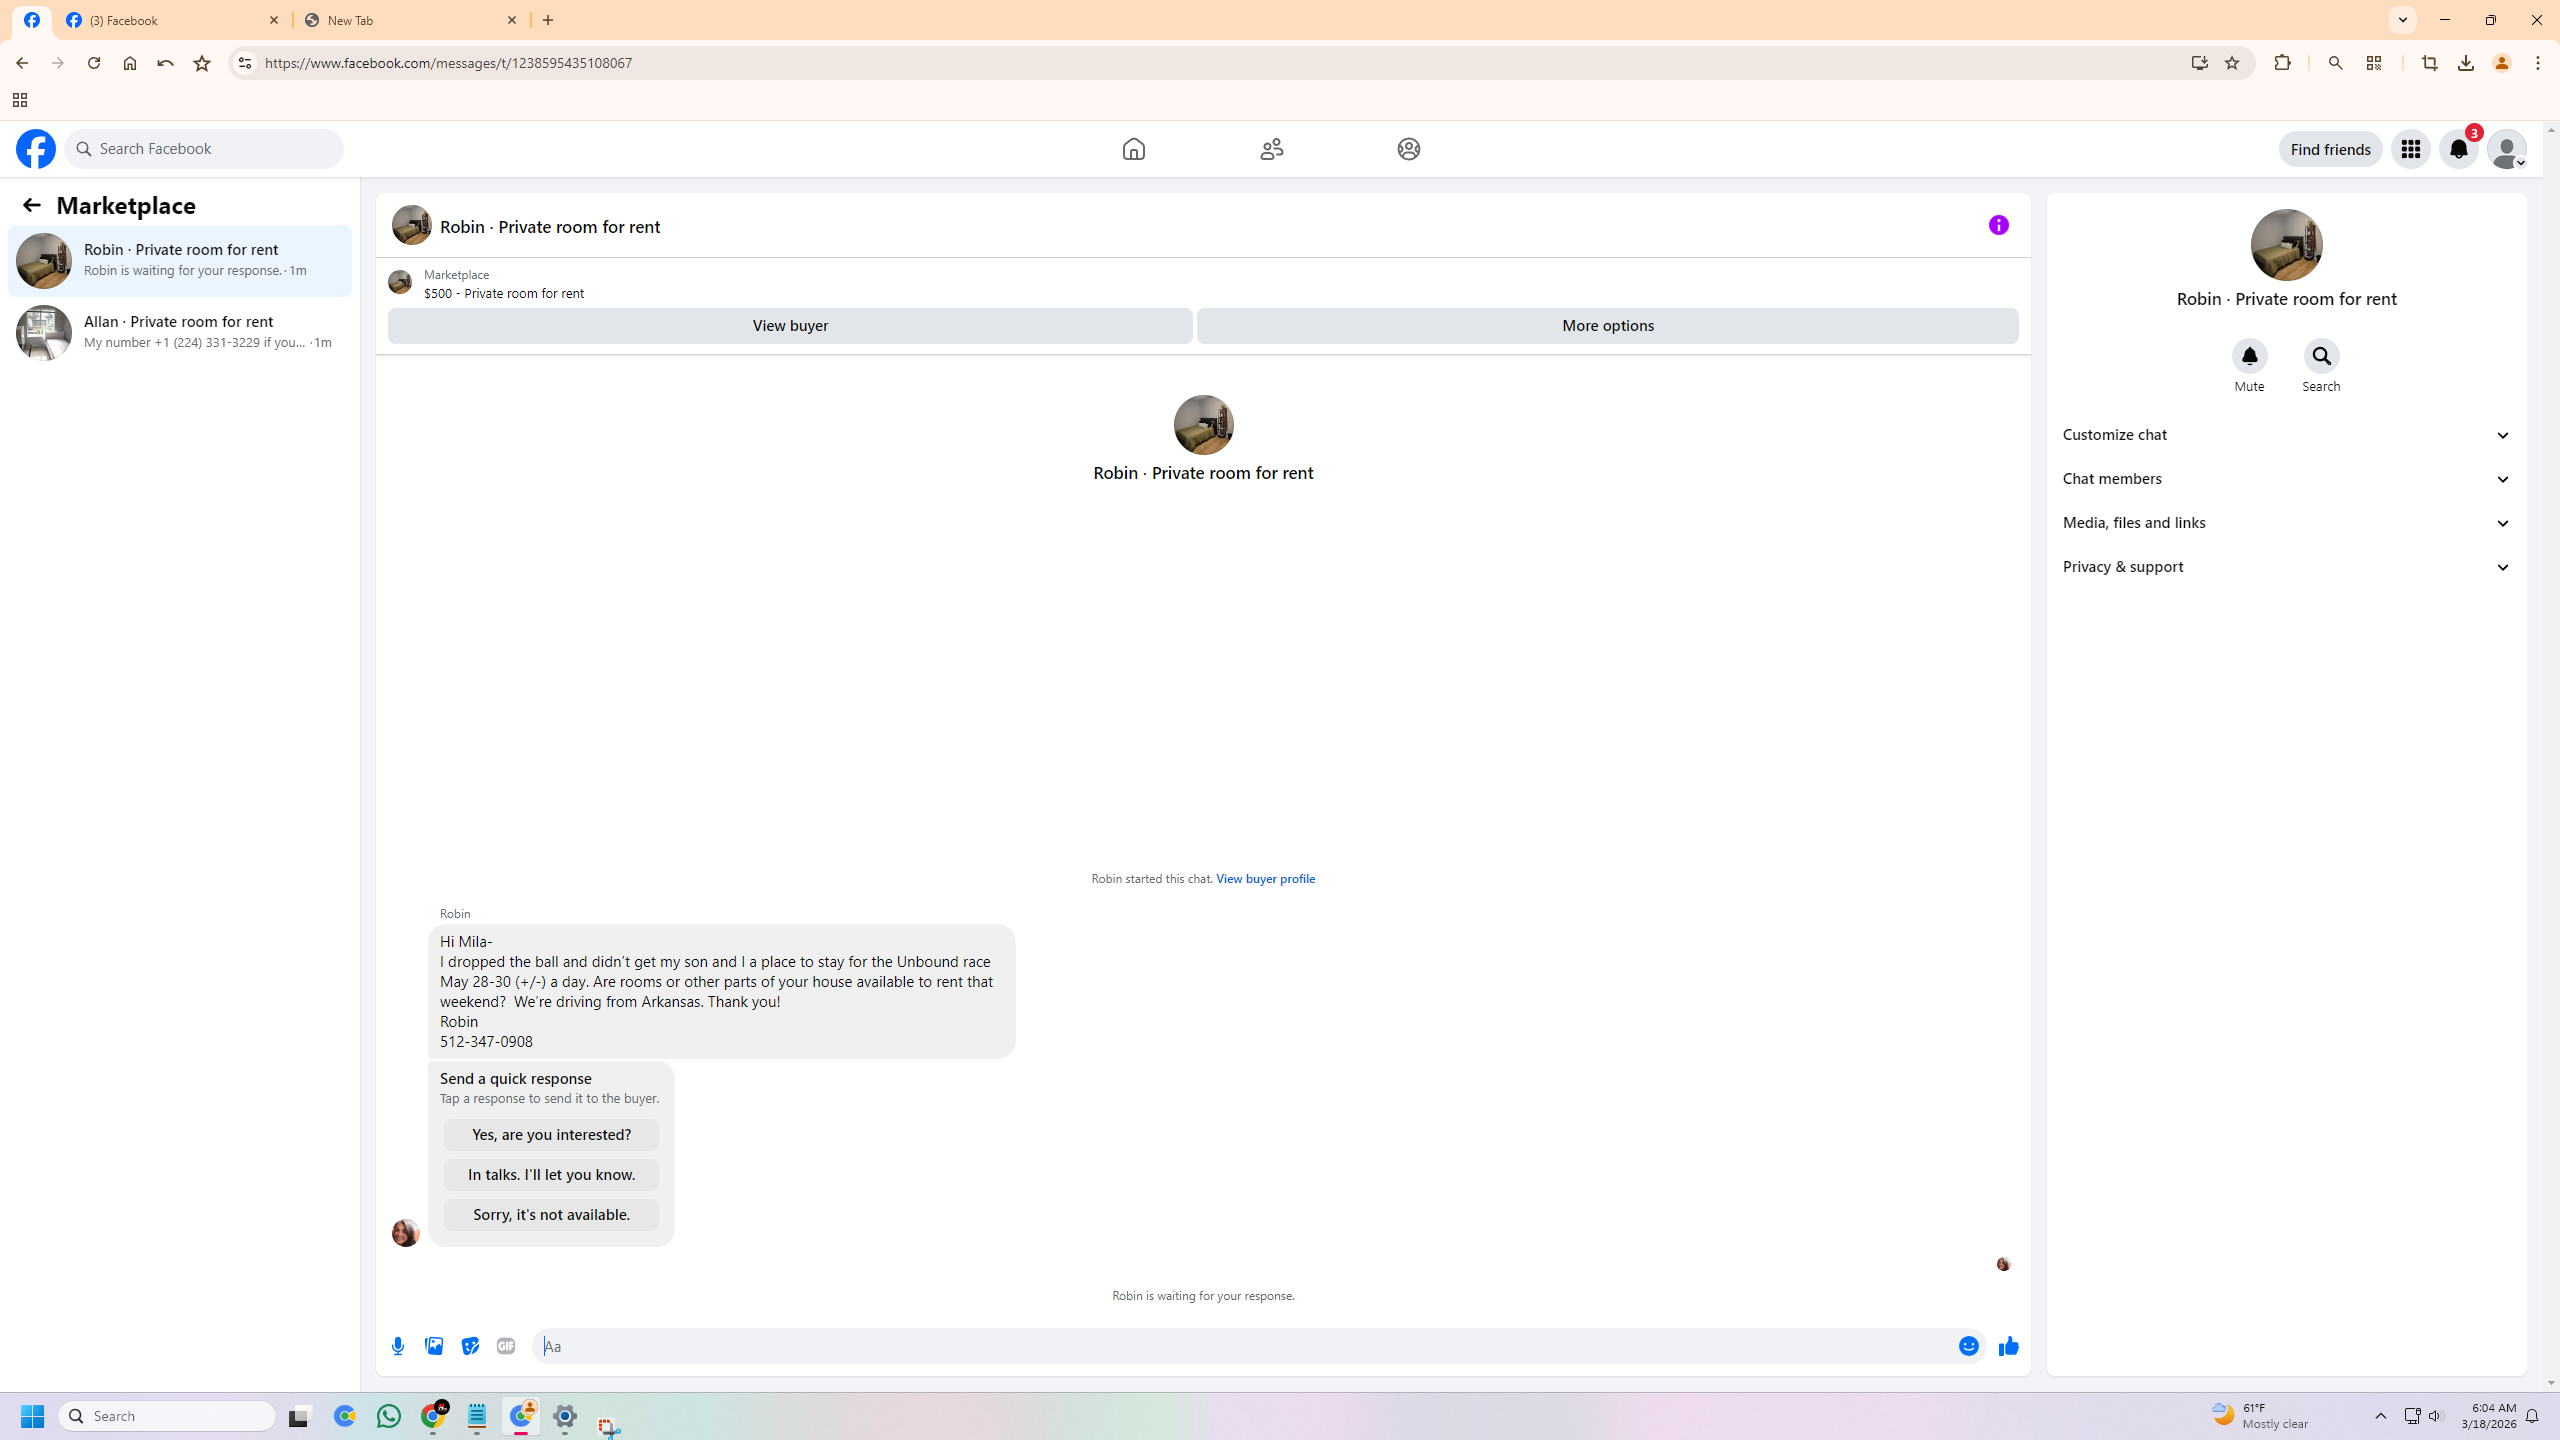The height and width of the screenshot is (1440, 2560).
Task: Send quick reply "Sorry, it's not available."
Action: (551, 1215)
